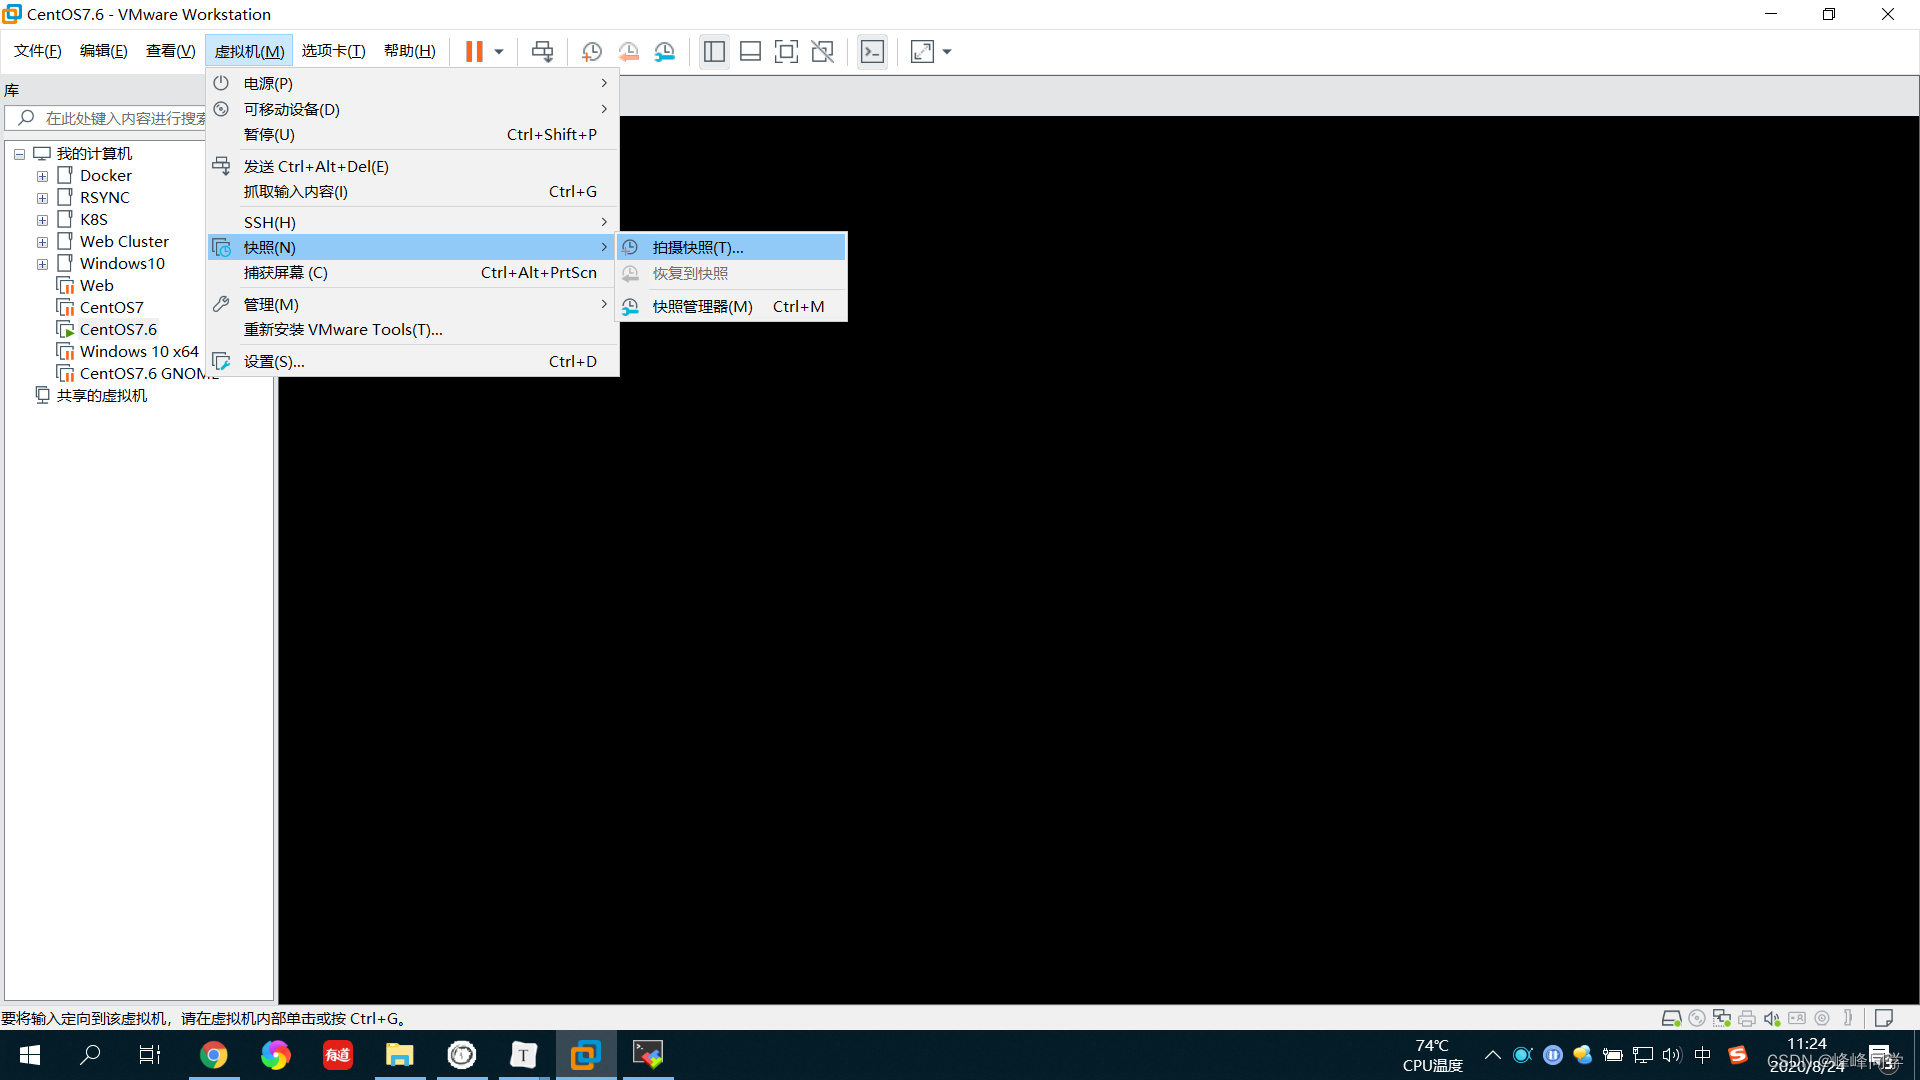Choose 快照管理器(M) from the submenu
Screen dimensions: 1920x1080
coord(702,306)
